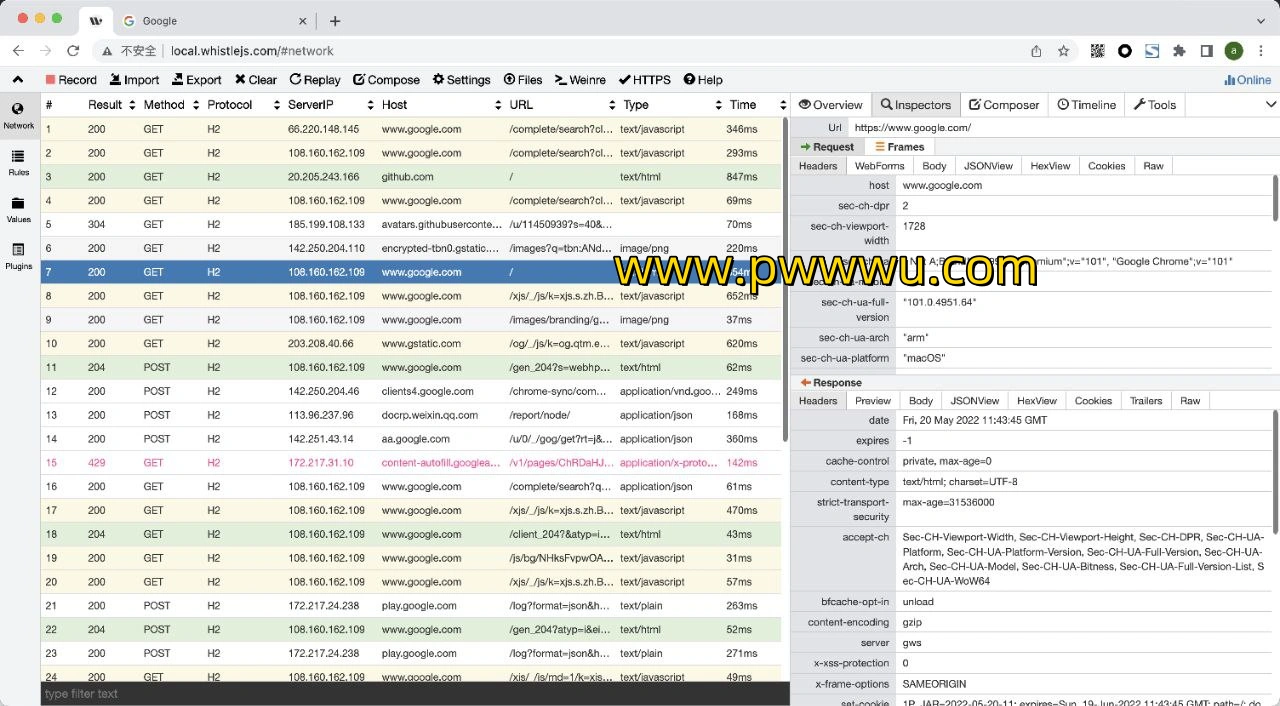Open the response Trailers tab
The image size is (1280, 706).
pos(1146,401)
